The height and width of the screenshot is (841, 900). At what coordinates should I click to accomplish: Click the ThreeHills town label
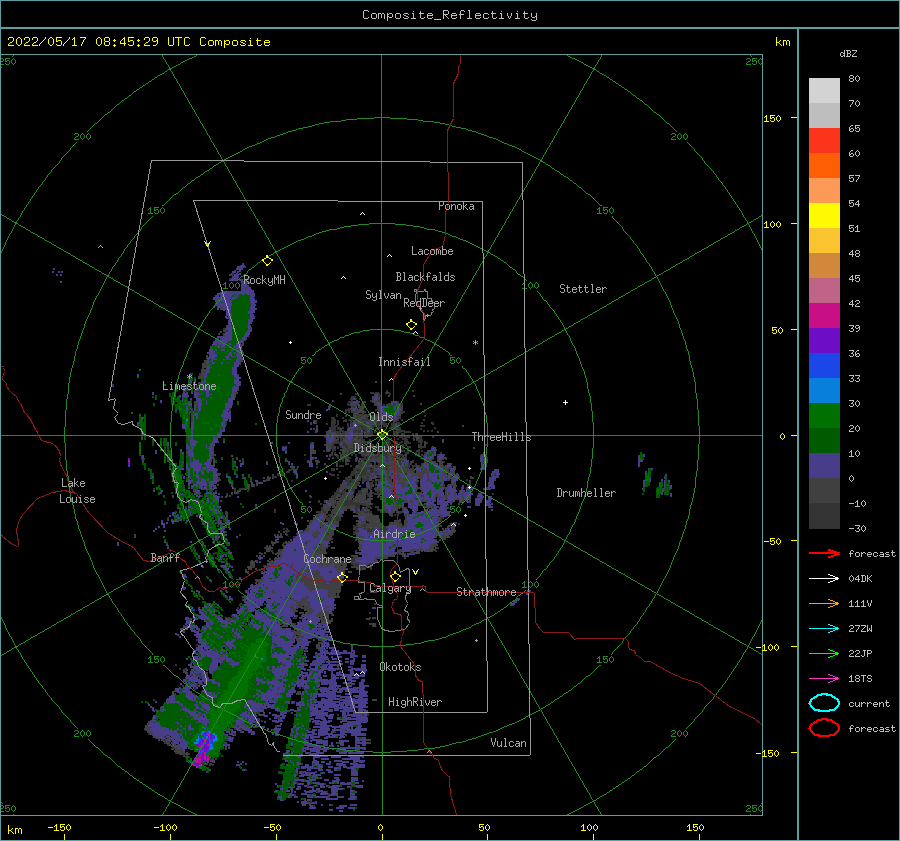tap(502, 437)
